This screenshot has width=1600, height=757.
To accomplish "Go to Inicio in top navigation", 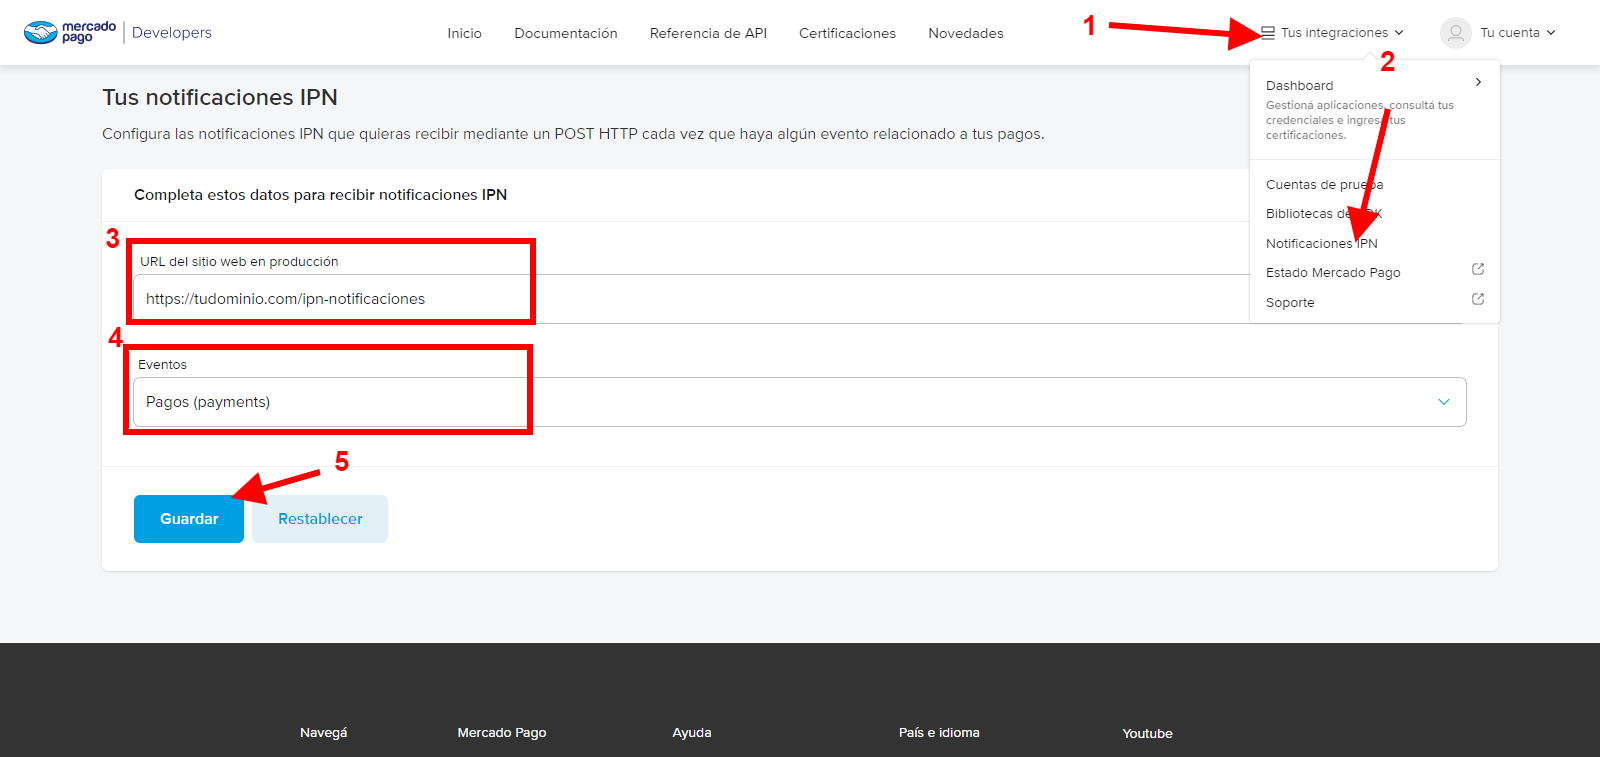I will (x=464, y=33).
